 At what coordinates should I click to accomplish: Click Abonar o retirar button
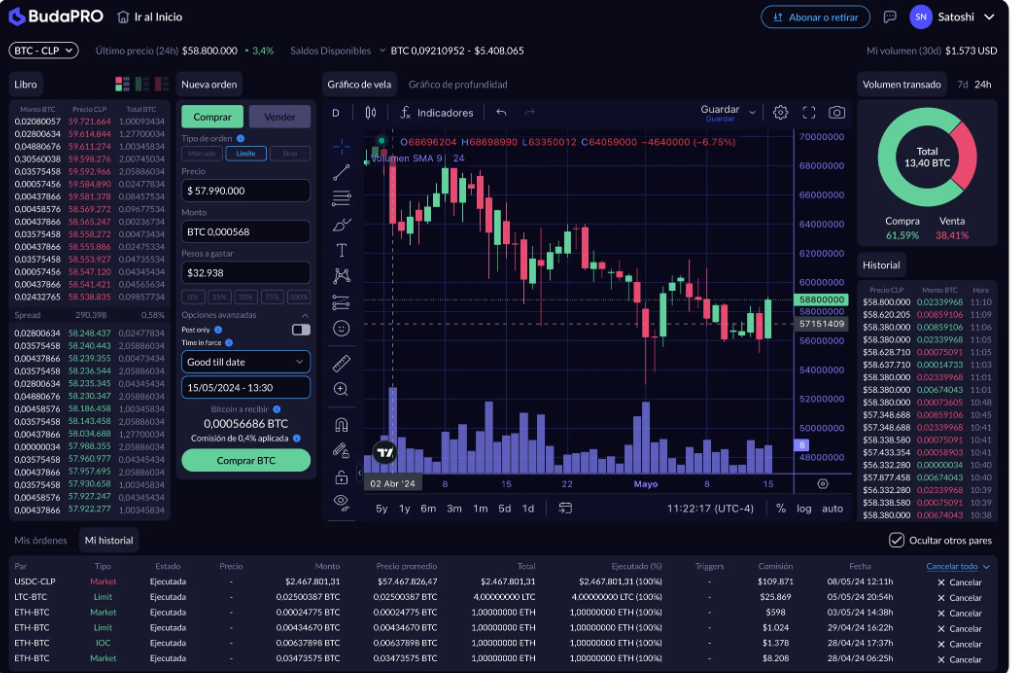816,17
